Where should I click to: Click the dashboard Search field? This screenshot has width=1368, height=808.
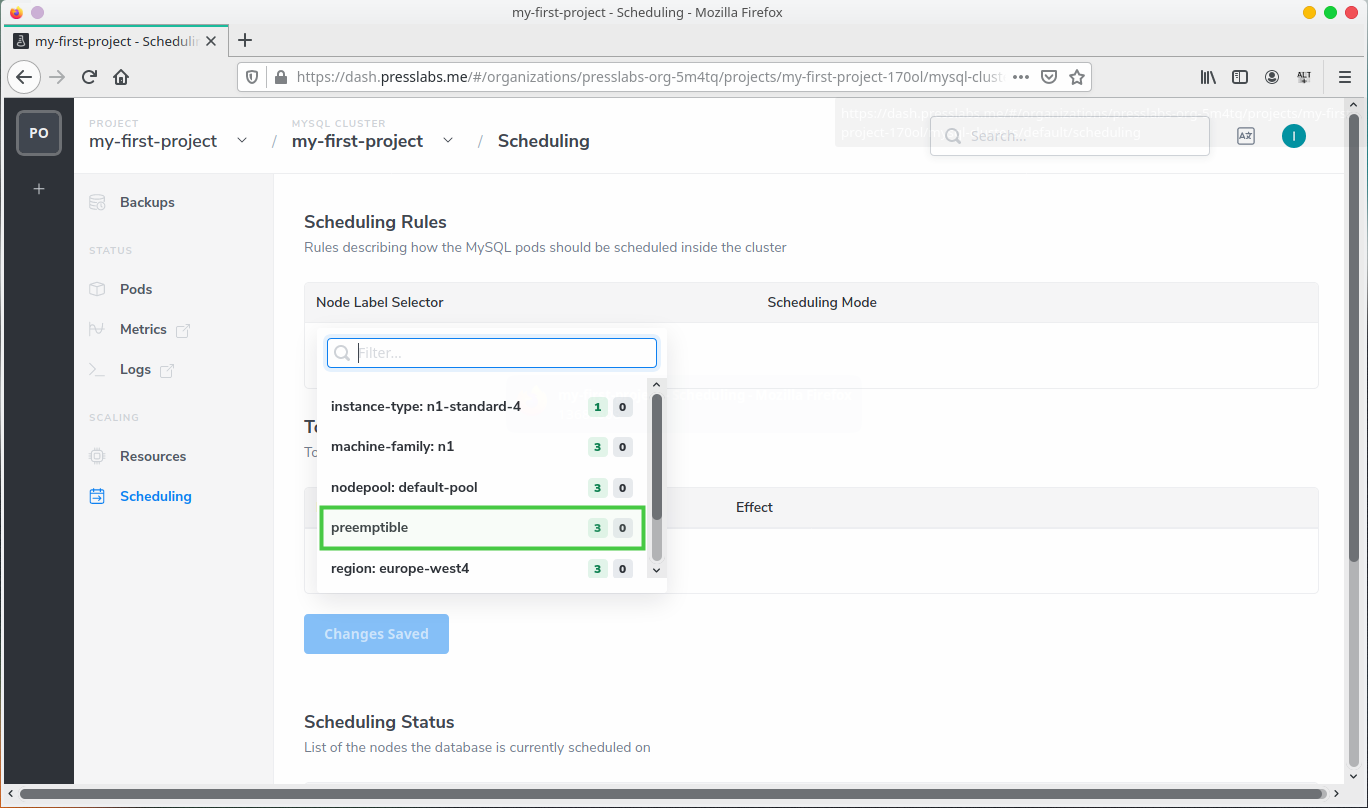1070,136
